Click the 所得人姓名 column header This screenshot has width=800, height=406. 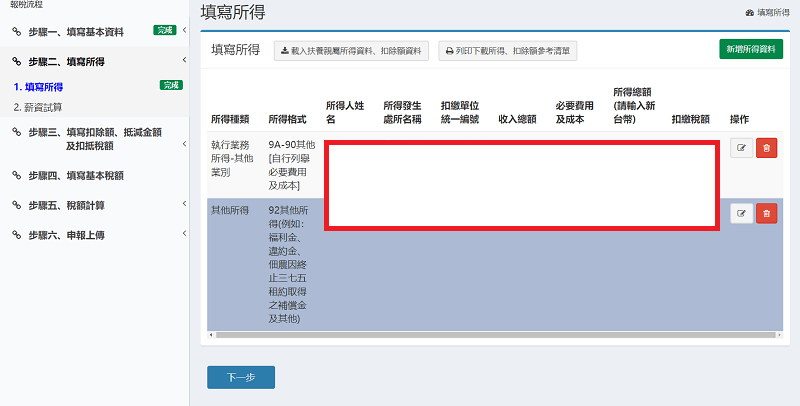pos(345,112)
